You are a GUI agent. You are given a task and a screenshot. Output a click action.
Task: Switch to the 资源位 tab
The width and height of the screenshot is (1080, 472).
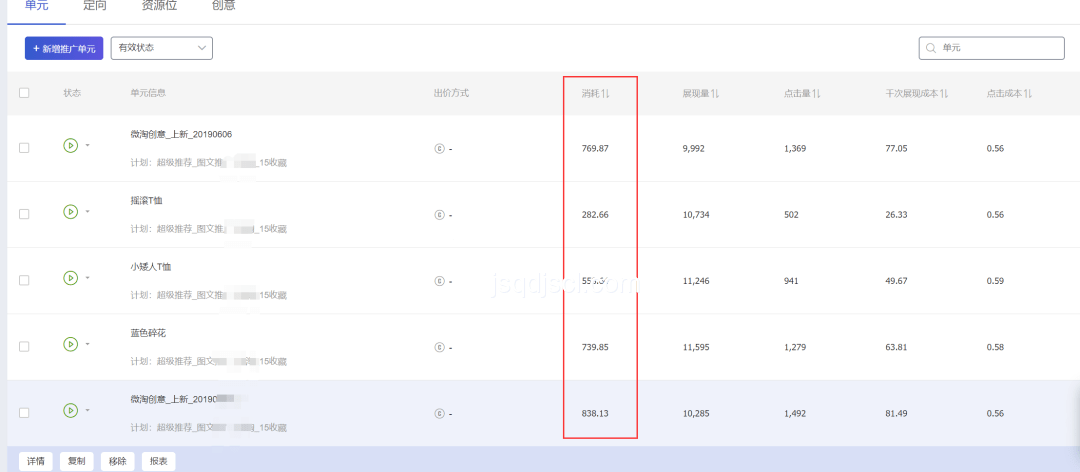(159, 6)
